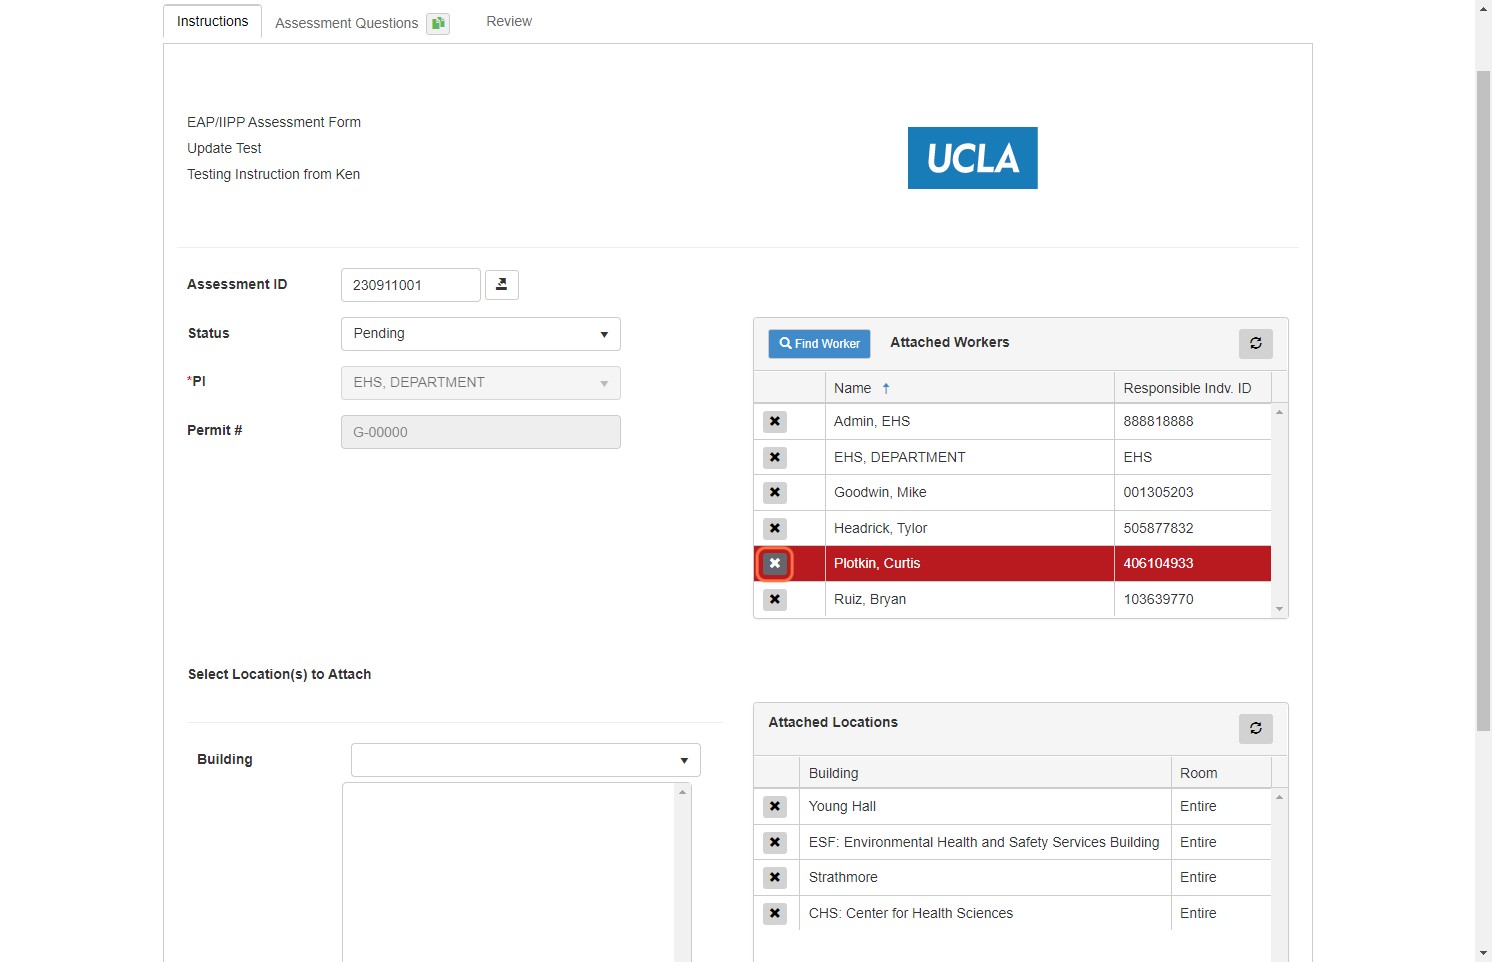Go to the Review tab
This screenshot has height=962, width=1492.
point(509,21)
